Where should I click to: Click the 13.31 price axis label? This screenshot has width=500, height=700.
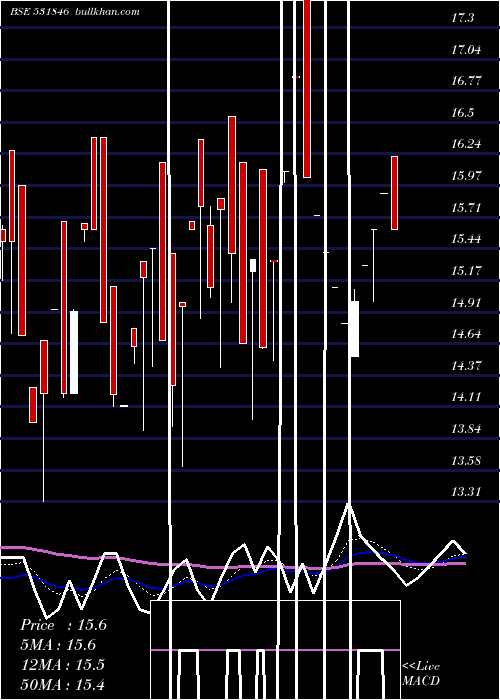click(x=466, y=492)
